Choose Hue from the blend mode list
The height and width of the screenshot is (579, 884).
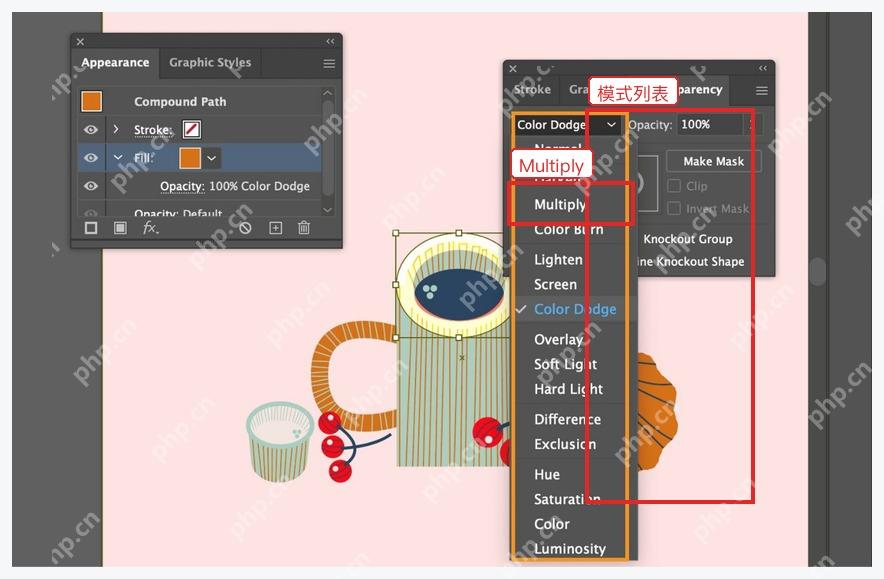click(547, 475)
